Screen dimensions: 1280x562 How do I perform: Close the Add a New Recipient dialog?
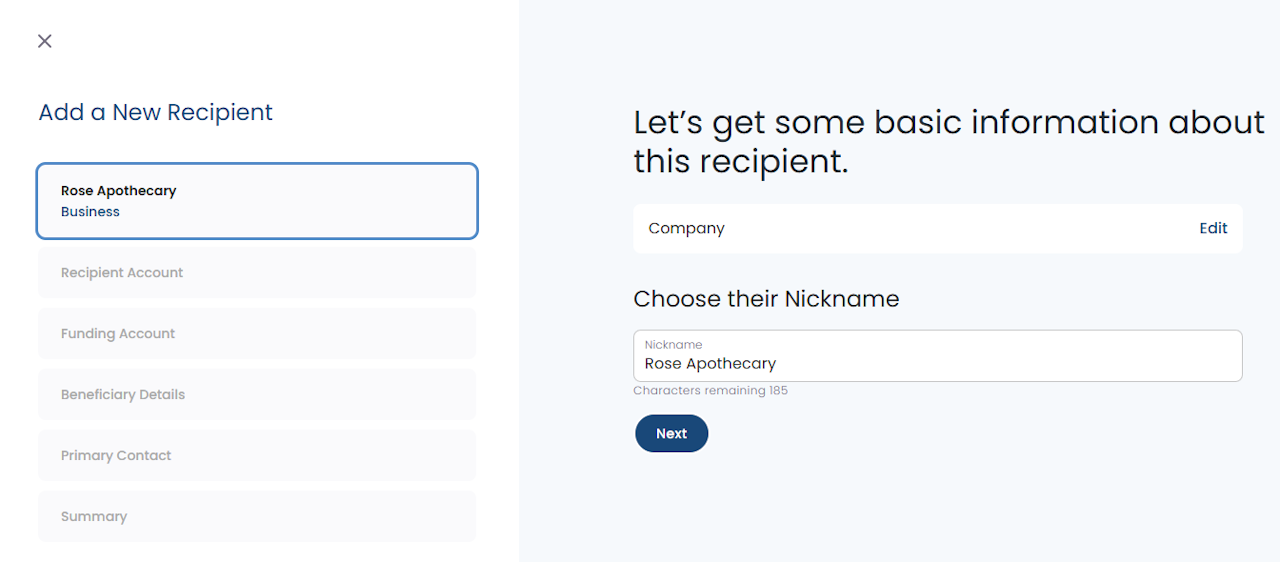tap(44, 41)
